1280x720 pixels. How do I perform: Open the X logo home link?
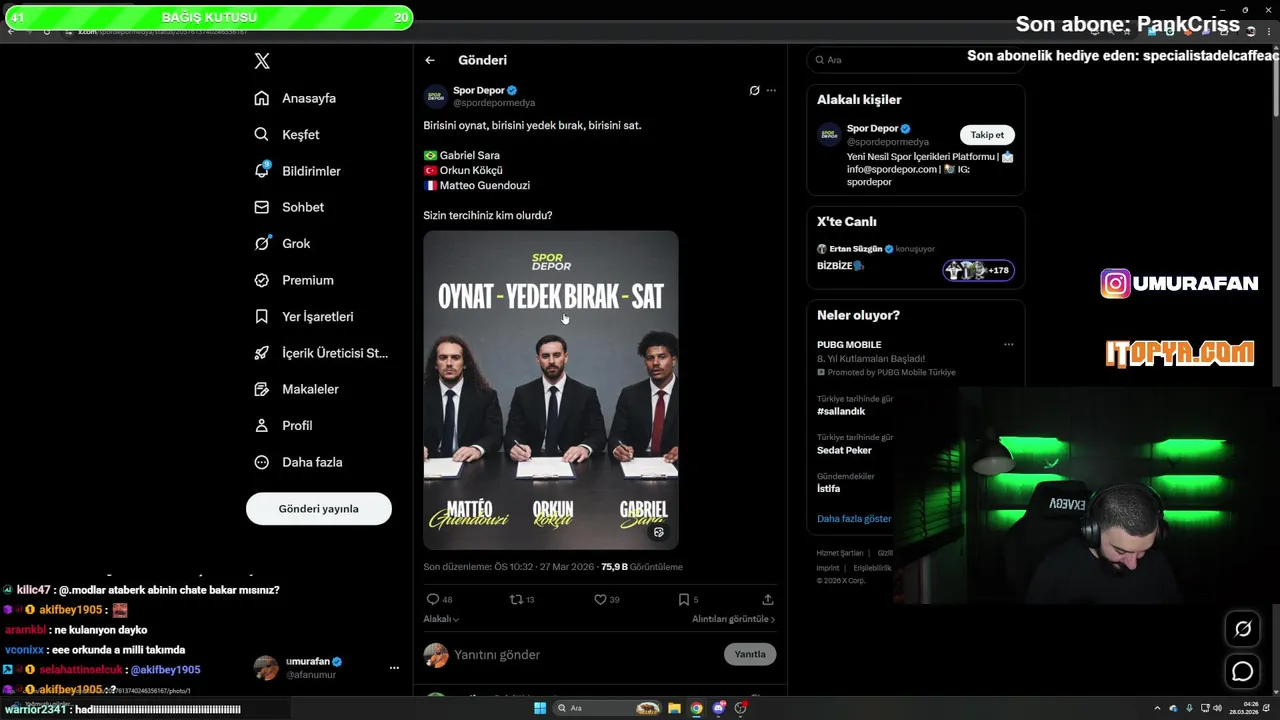[262, 61]
